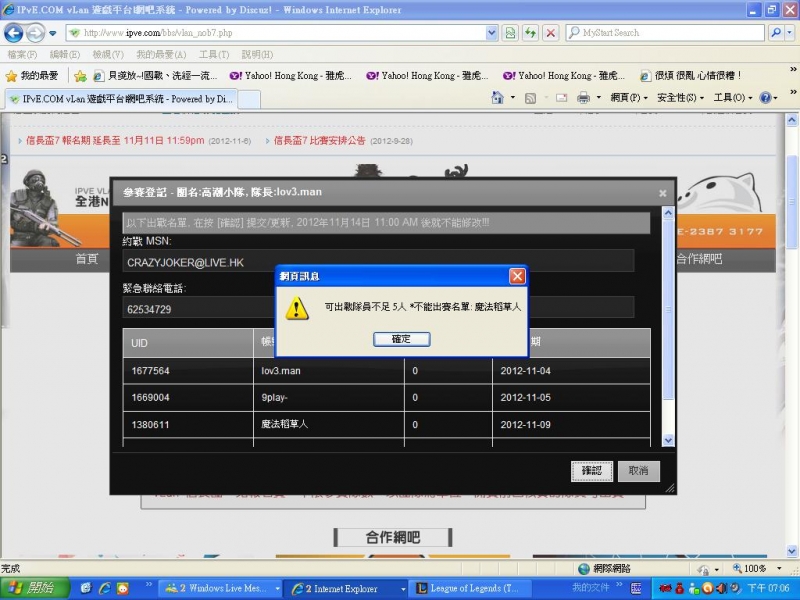Click the 合作網吧 navigation item
This screenshot has height=600, width=800.
pos(698,259)
